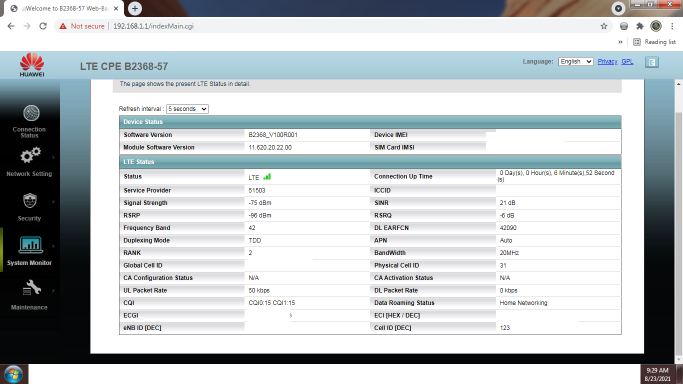Open the Windows Start menu

tap(13, 374)
